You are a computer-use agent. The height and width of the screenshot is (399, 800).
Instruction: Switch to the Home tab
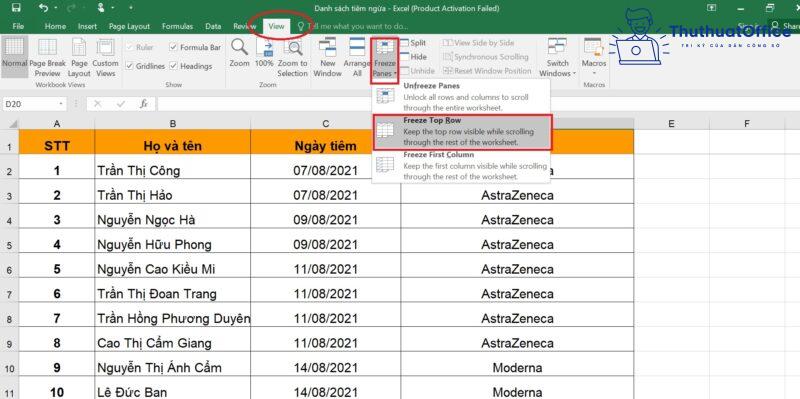(x=55, y=26)
